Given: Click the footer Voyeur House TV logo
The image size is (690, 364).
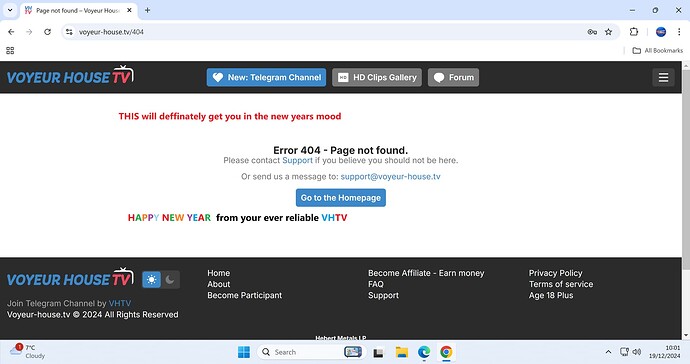Looking at the screenshot, I should point(70,278).
